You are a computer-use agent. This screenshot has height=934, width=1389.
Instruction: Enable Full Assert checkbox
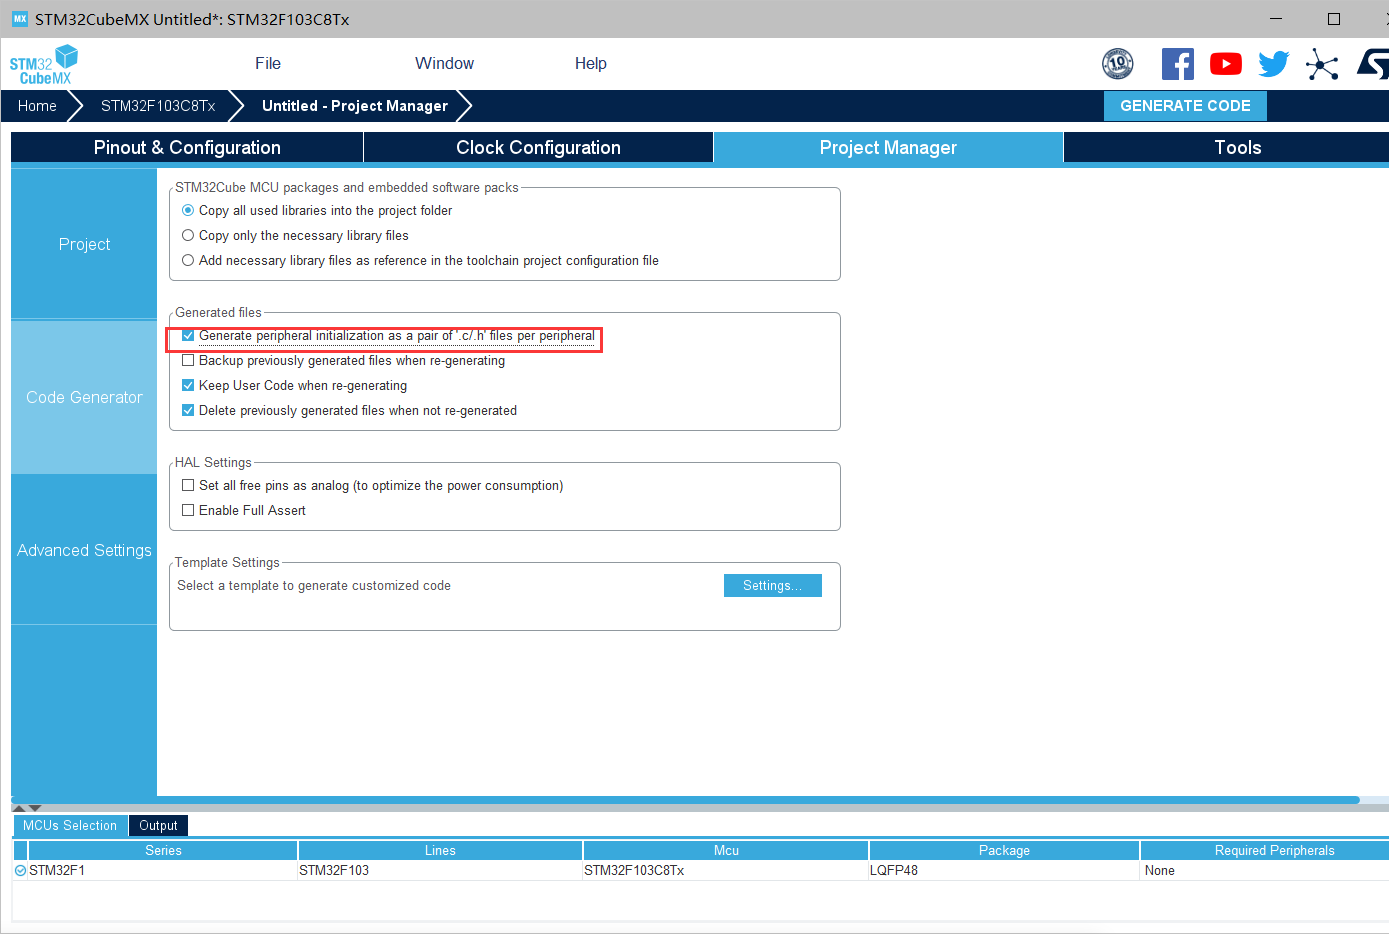[188, 511]
